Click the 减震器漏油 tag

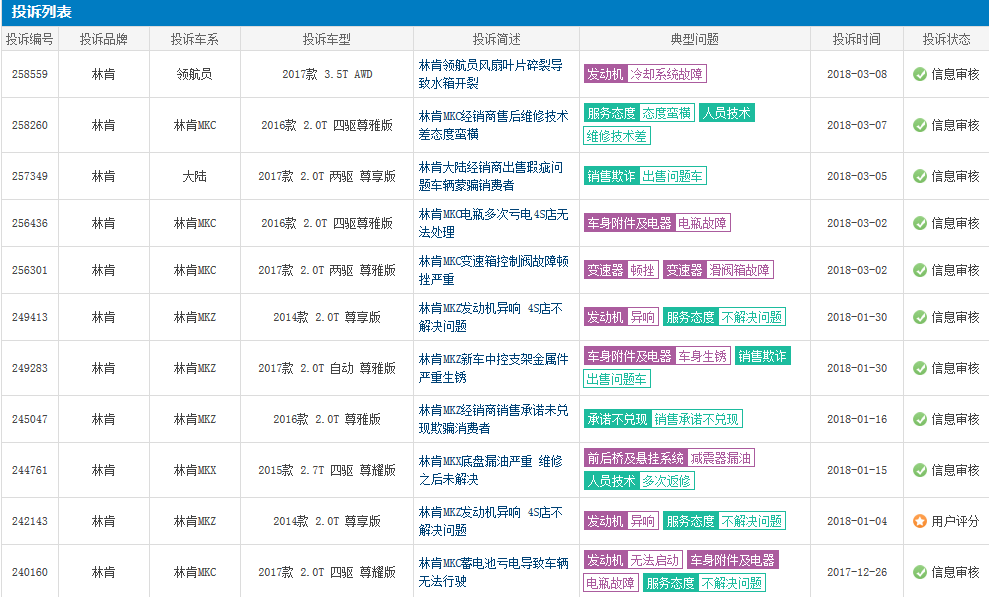[x=720, y=458]
